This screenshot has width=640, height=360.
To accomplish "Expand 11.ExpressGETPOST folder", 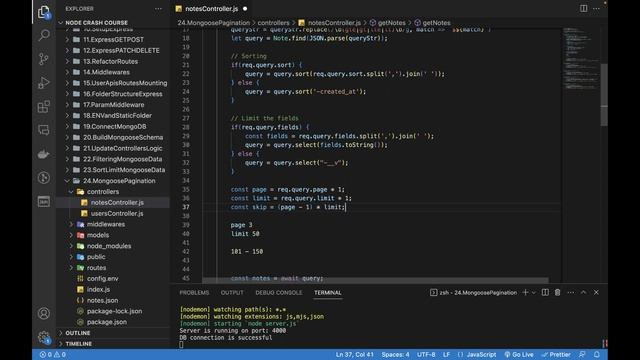I will pos(113,40).
